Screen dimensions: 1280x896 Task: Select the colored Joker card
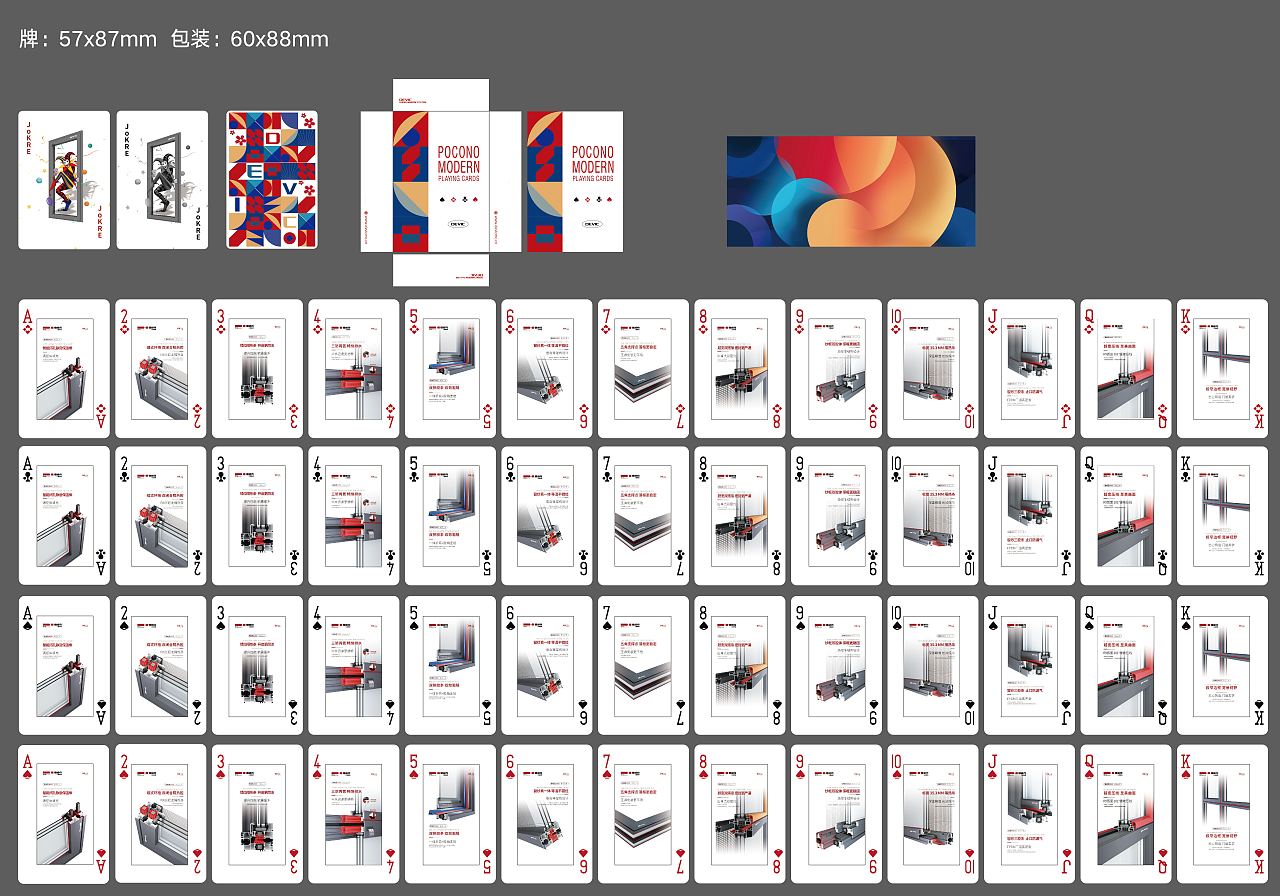64,180
